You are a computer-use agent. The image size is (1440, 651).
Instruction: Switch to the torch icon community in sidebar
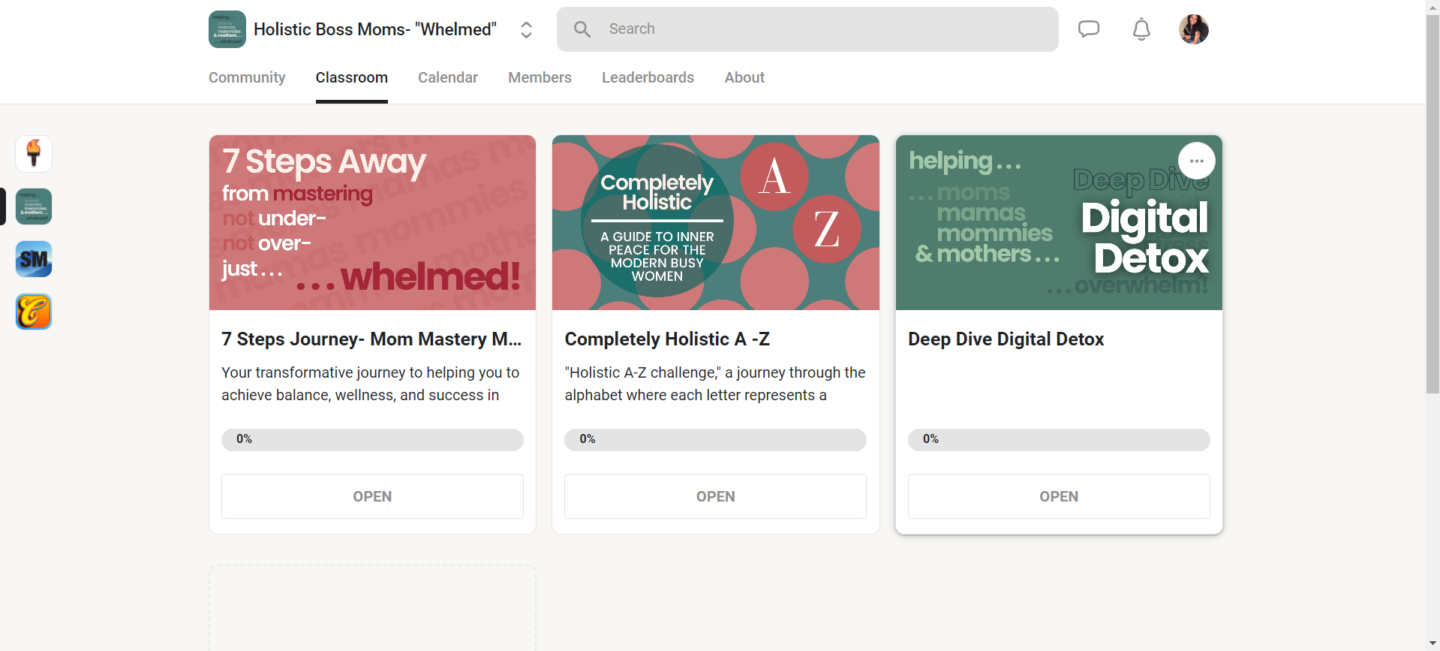[x=34, y=154]
